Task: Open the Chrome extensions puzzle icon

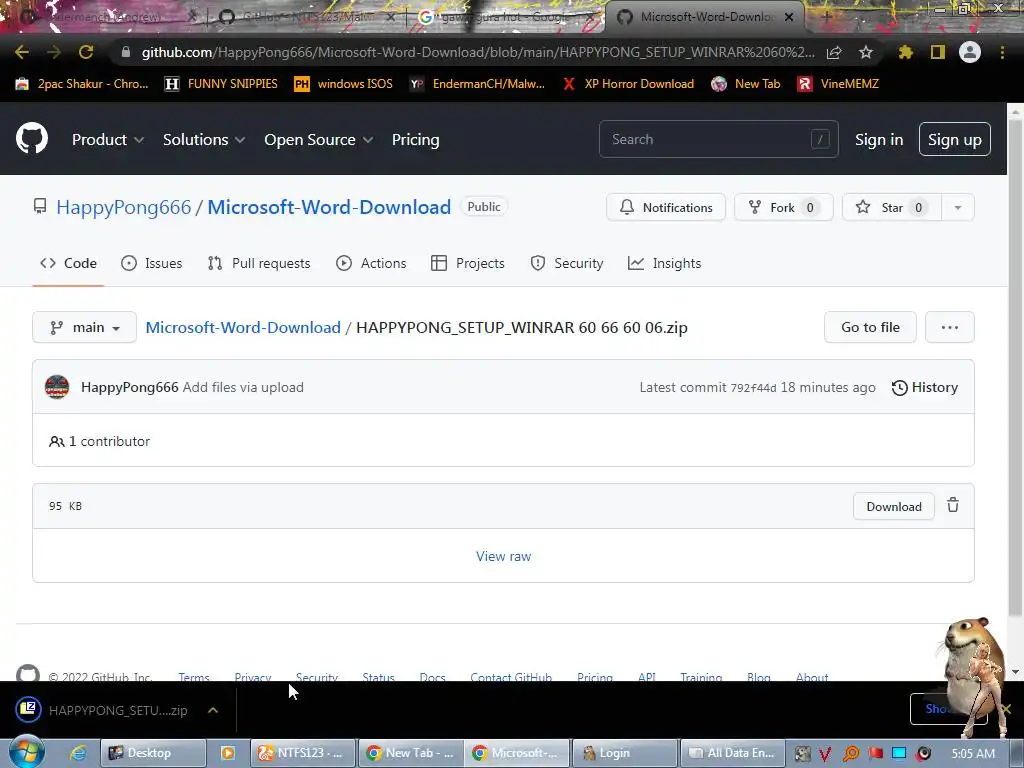Action: [x=905, y=52]
